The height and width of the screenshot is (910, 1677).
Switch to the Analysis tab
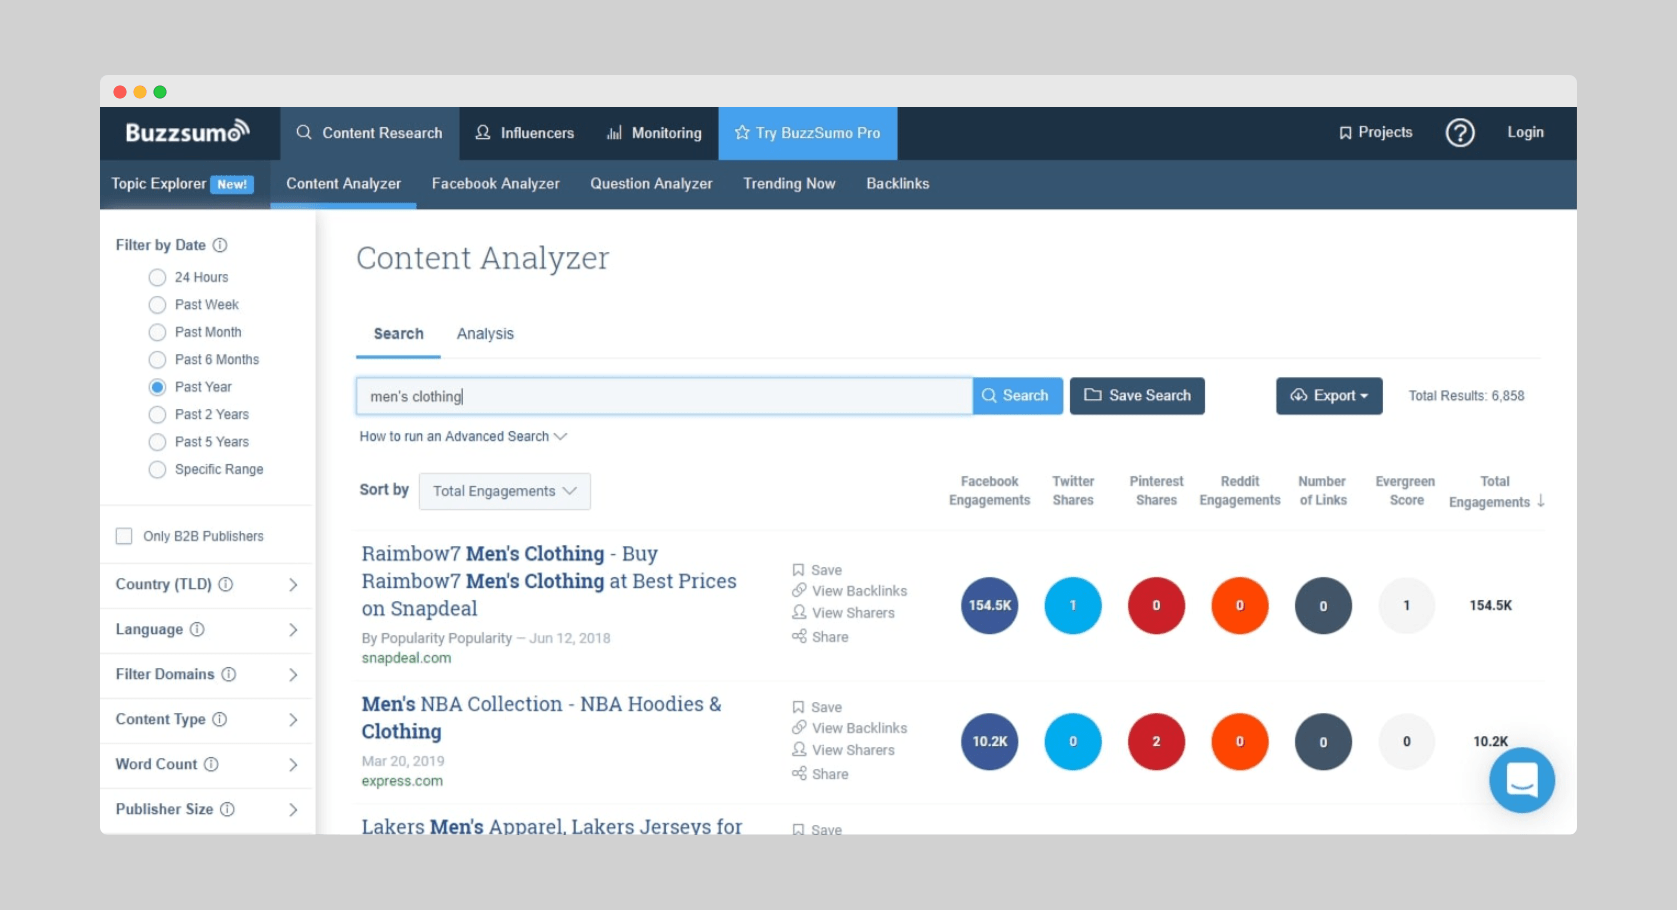(485, 334)
